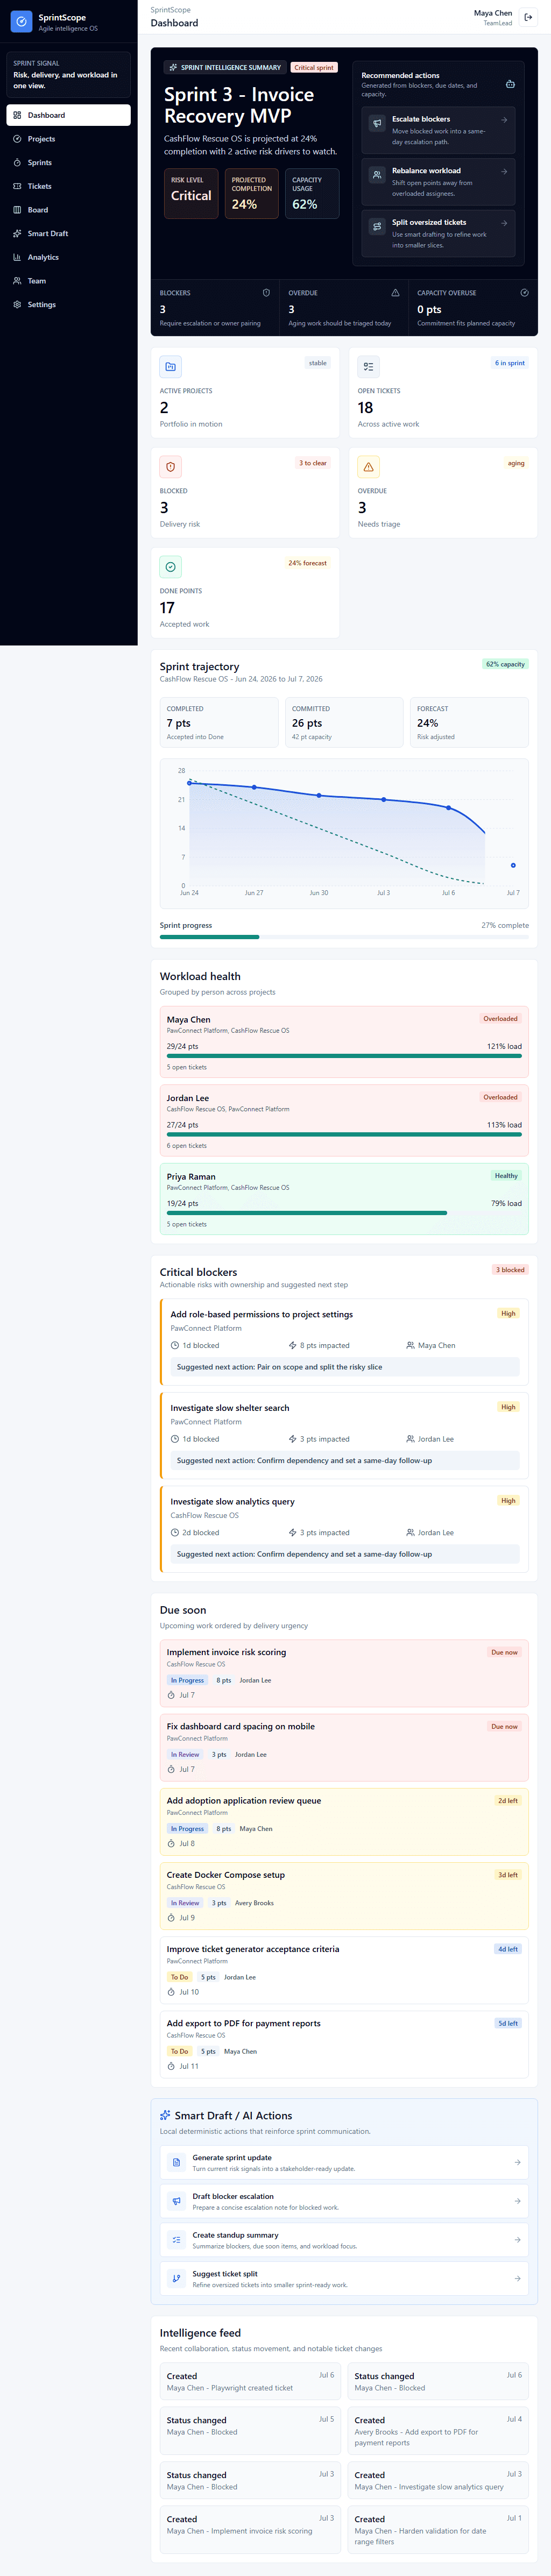Click the SprintScope logo icon
Screen dimensions: 551x2576
tap(21, 21)
